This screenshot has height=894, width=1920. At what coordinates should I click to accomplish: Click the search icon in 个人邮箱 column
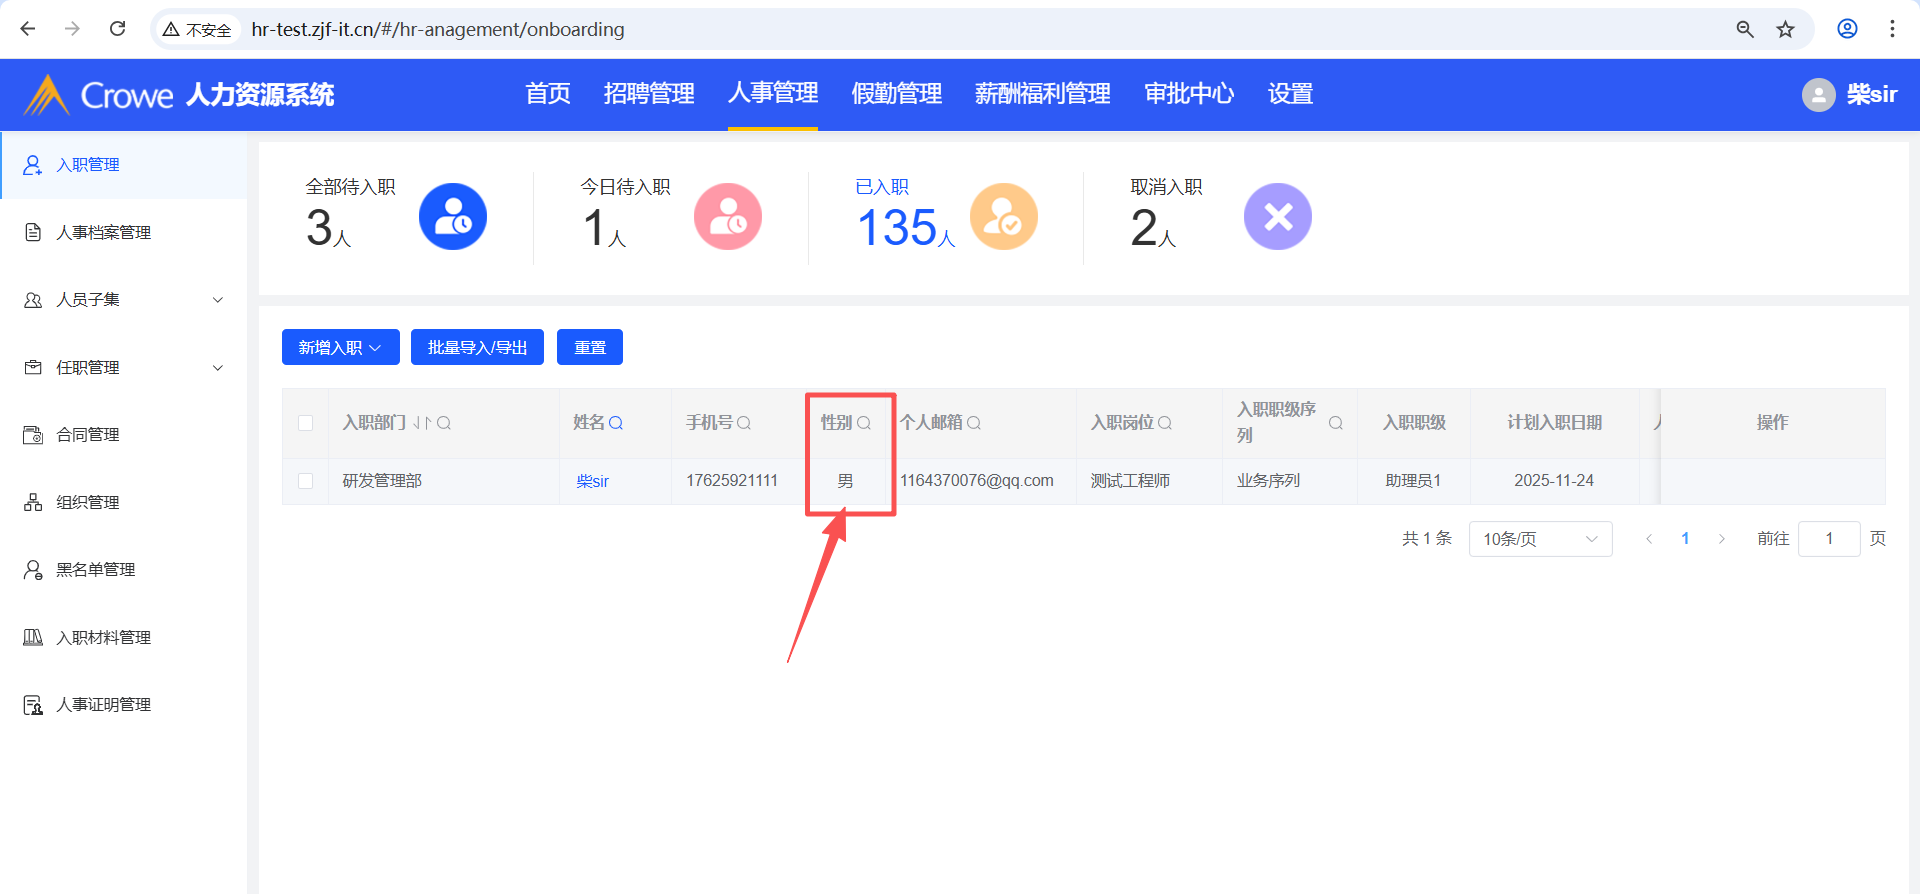click(974, 423)
